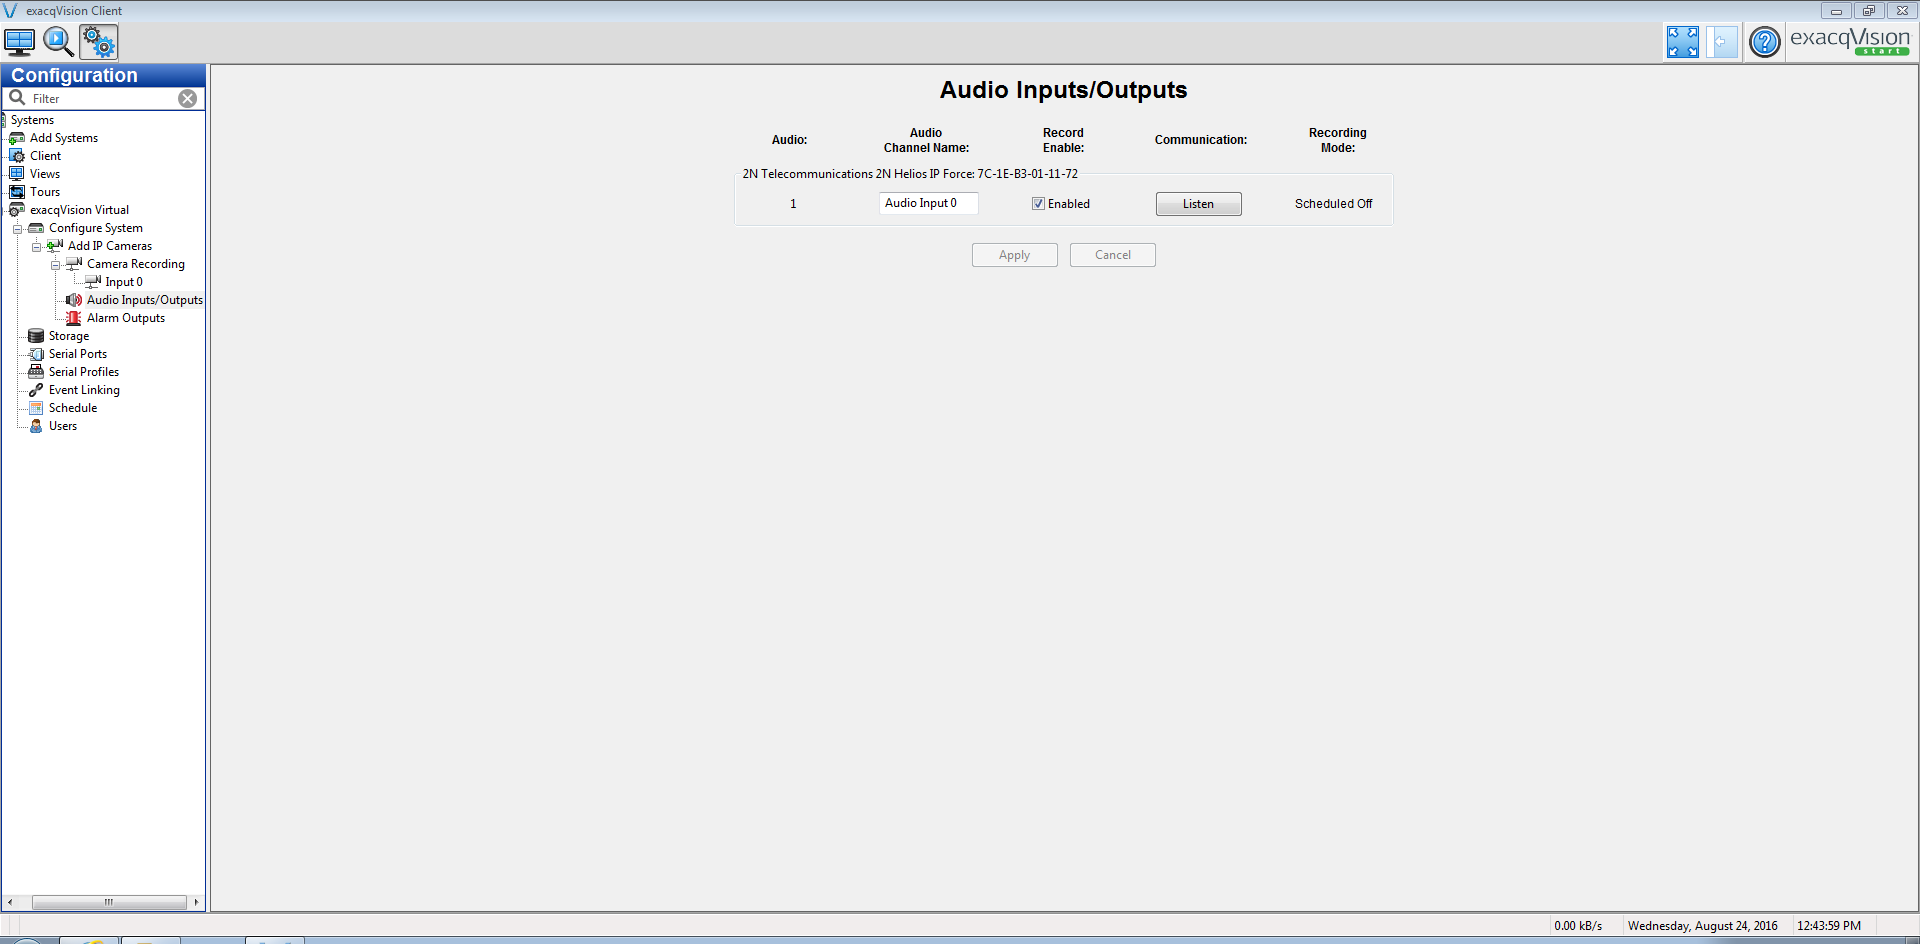Collapse the Camera Recording node
This screenshot has width=1920, height=944.
point(56,265)
